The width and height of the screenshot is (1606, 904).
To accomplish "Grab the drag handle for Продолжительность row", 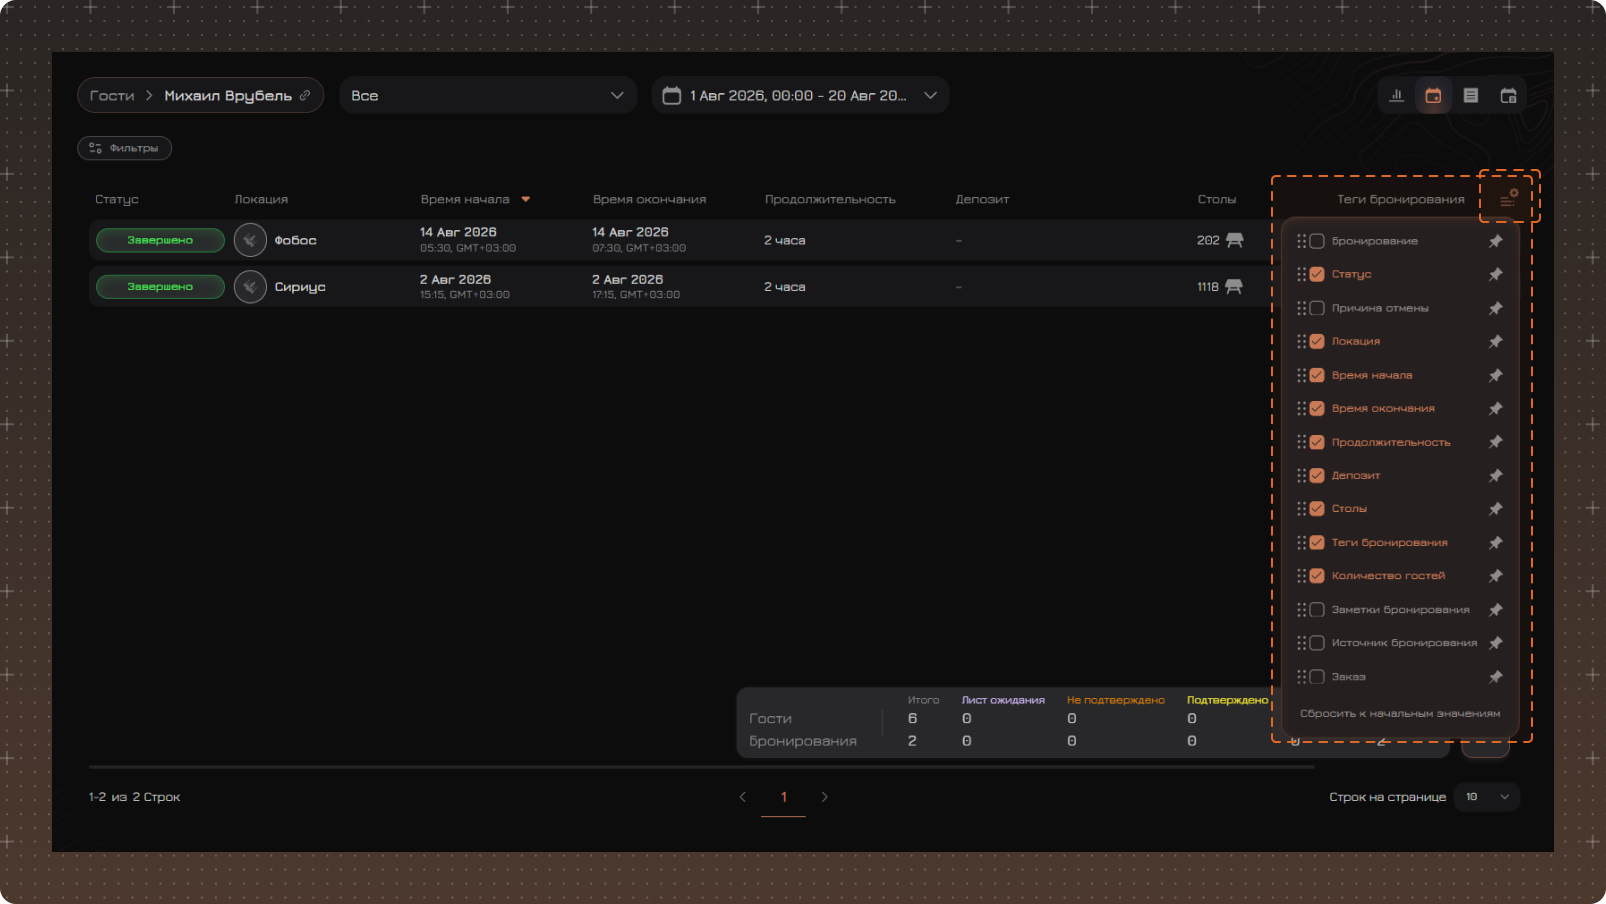I will (x=1302, y=442).
